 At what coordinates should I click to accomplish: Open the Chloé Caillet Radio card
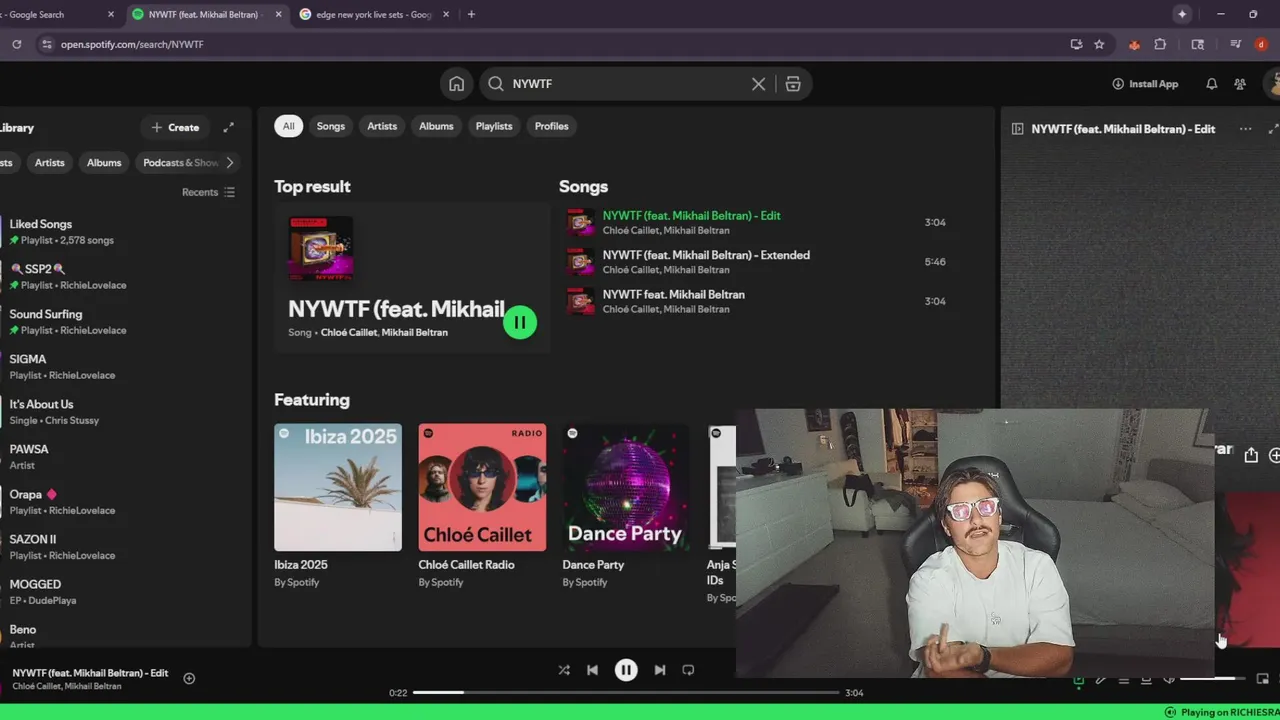tap(482, 507)
